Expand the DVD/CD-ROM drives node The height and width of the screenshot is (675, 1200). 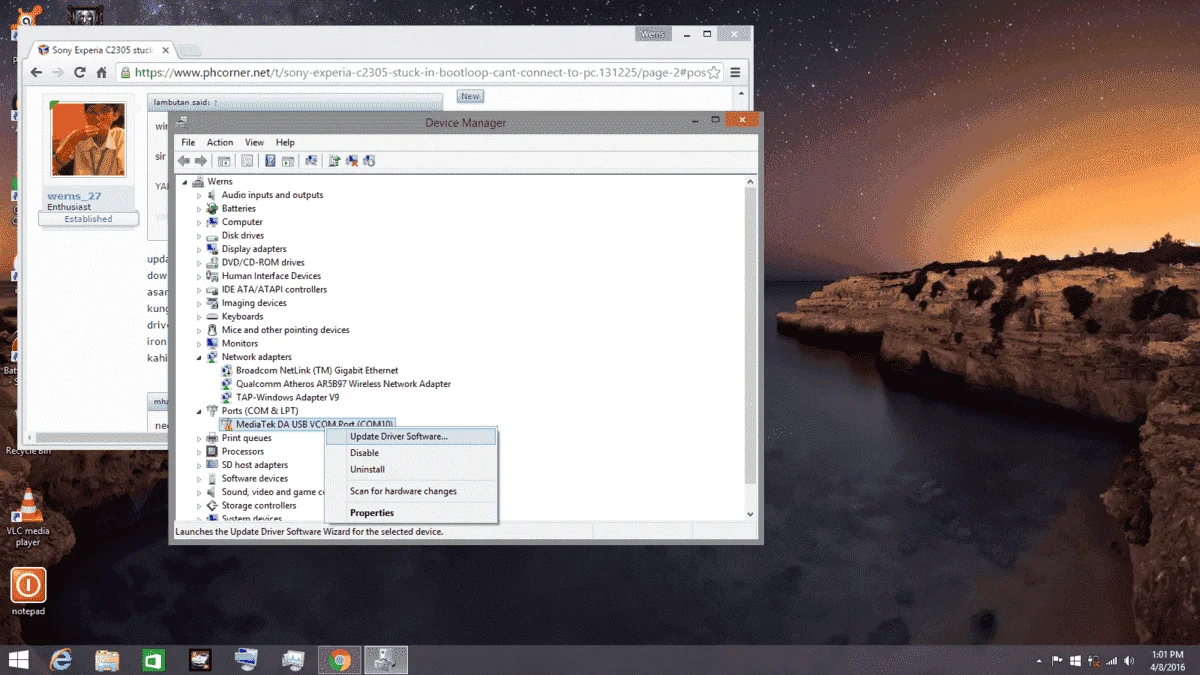pyautogui.click(x=199, y=263)
